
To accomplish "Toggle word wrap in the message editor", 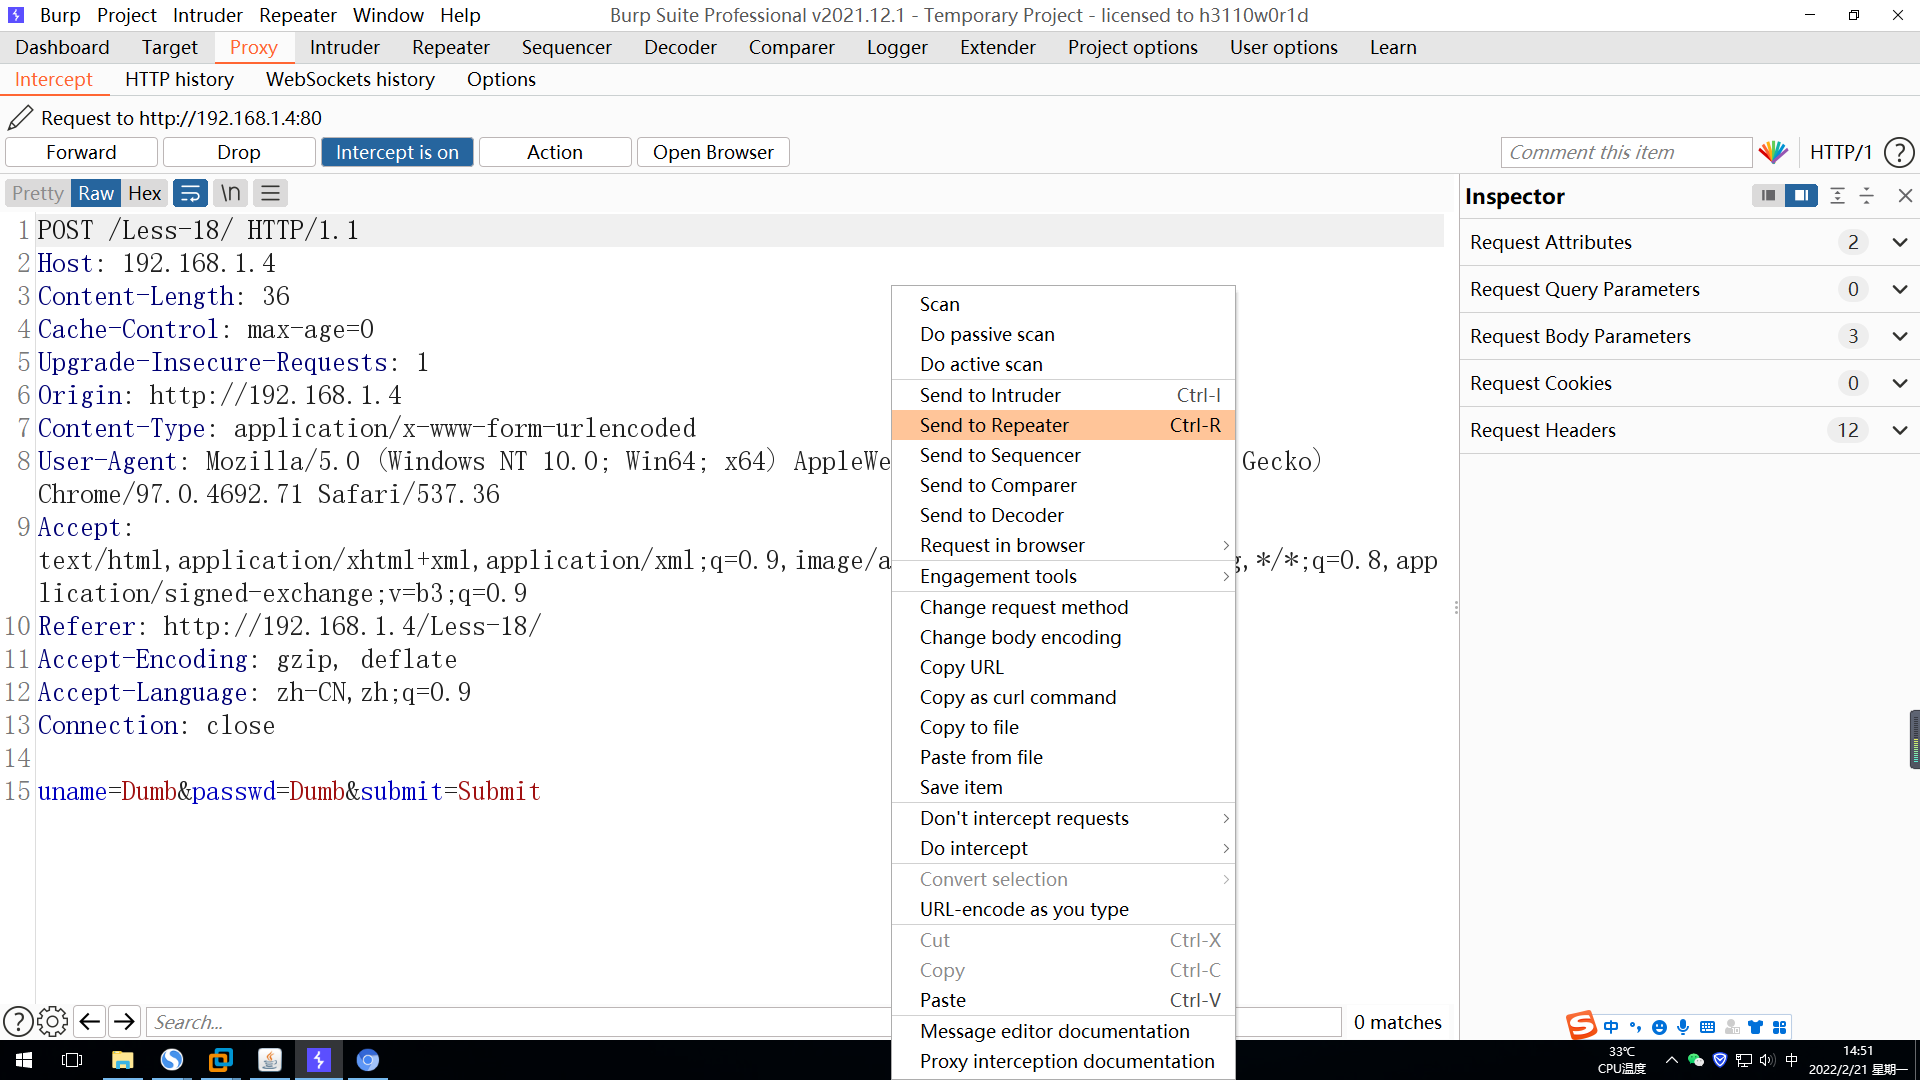I will 190,192.
